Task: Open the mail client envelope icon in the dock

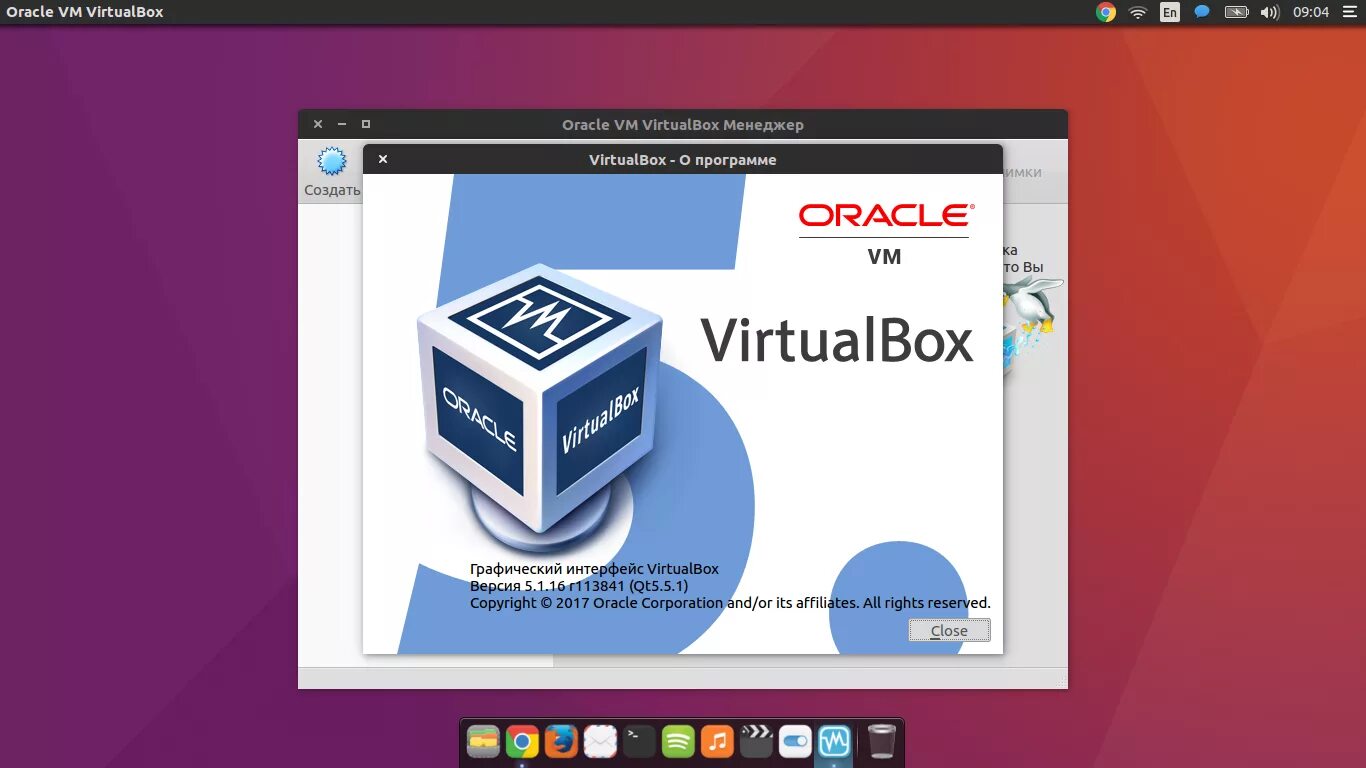Action: coord(600,741)
